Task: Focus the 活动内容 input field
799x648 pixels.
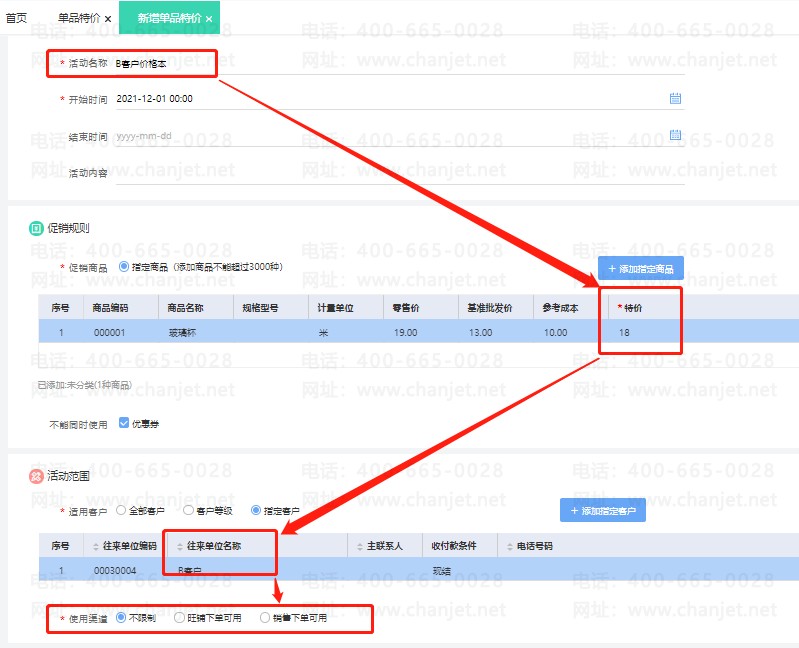Action: (400, 174)
